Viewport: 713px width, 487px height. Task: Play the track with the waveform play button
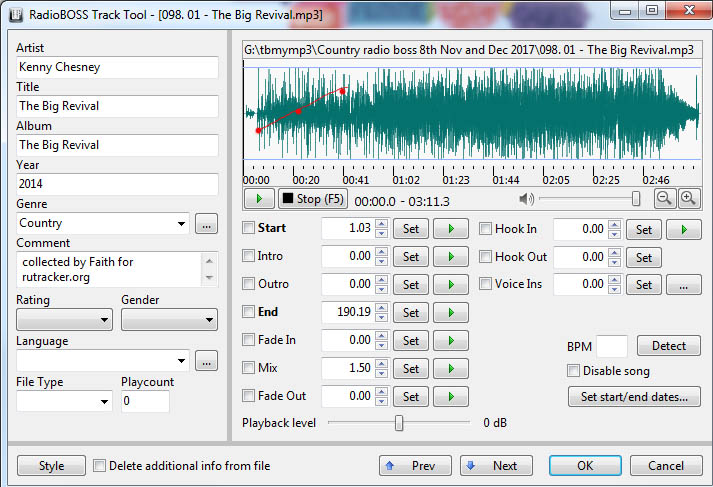click(x=259, y=199)
